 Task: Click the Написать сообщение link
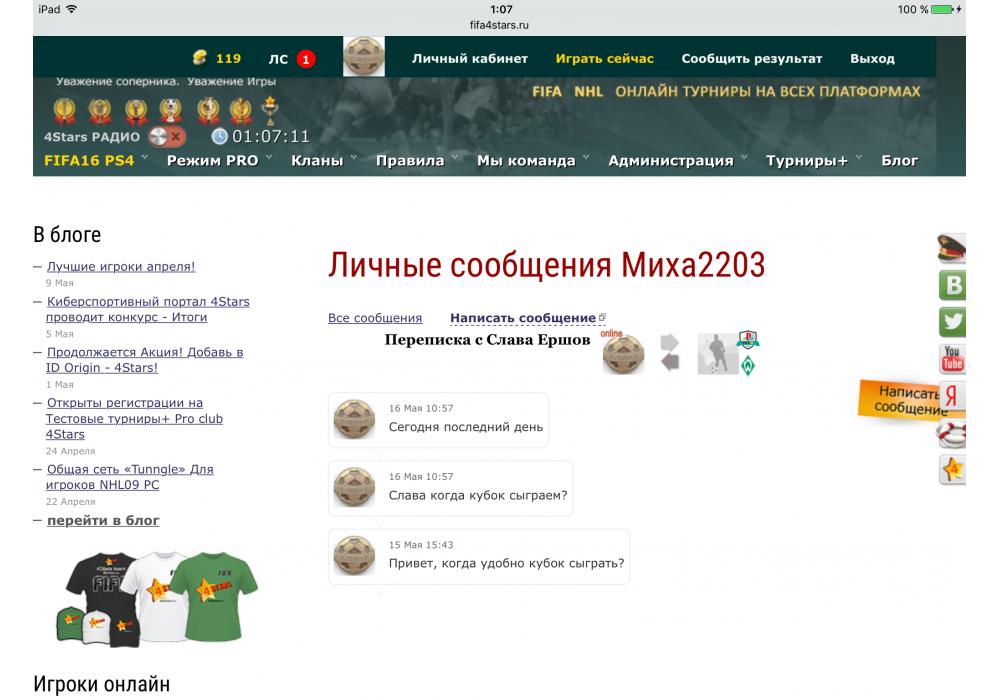523,318
